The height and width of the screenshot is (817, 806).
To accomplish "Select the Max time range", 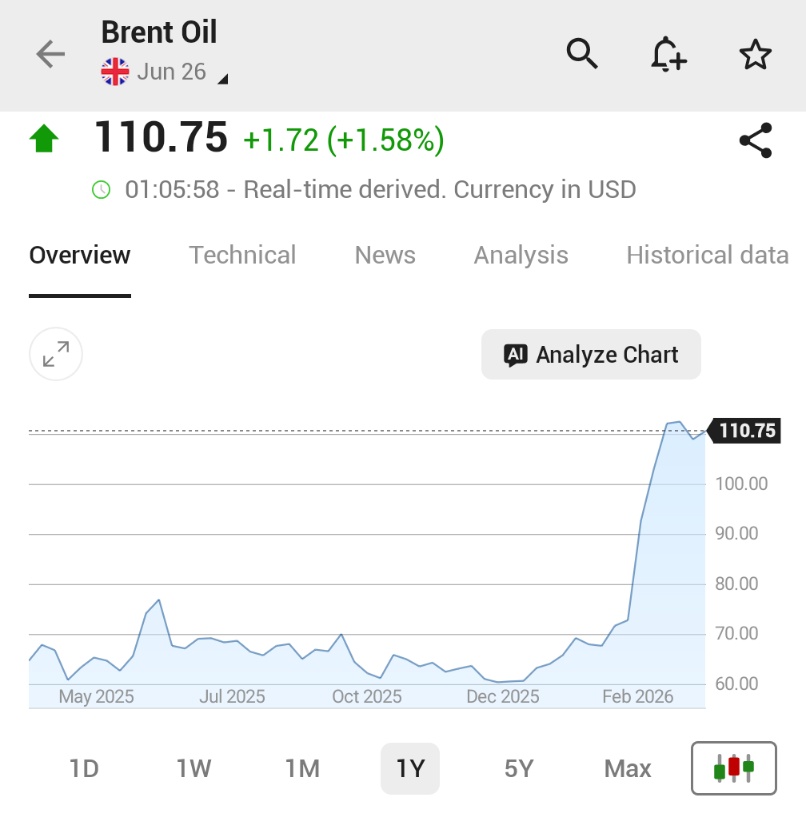I will point(627,768).
